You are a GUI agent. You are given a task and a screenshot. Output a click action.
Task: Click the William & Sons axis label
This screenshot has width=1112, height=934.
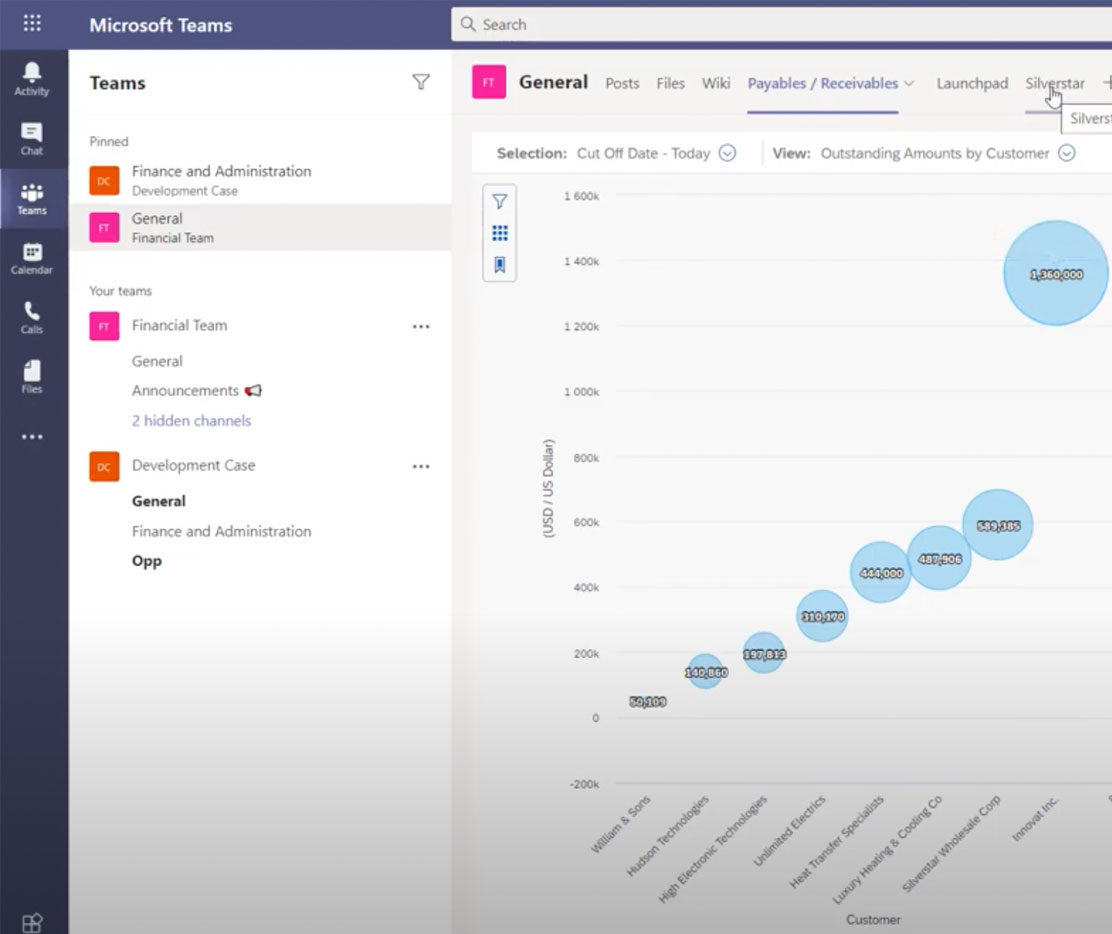point(621,824)
